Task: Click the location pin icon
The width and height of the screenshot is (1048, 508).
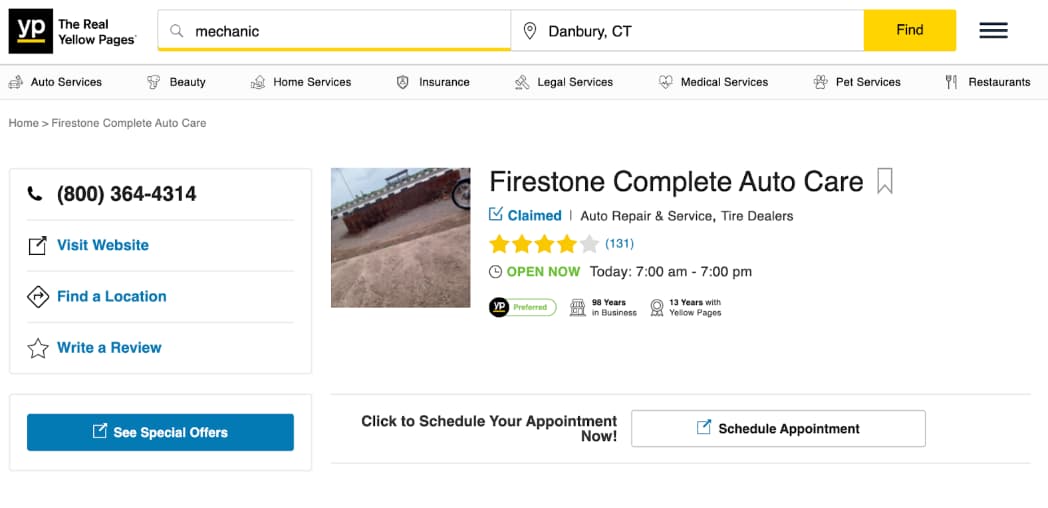Action: pos(529,31)
